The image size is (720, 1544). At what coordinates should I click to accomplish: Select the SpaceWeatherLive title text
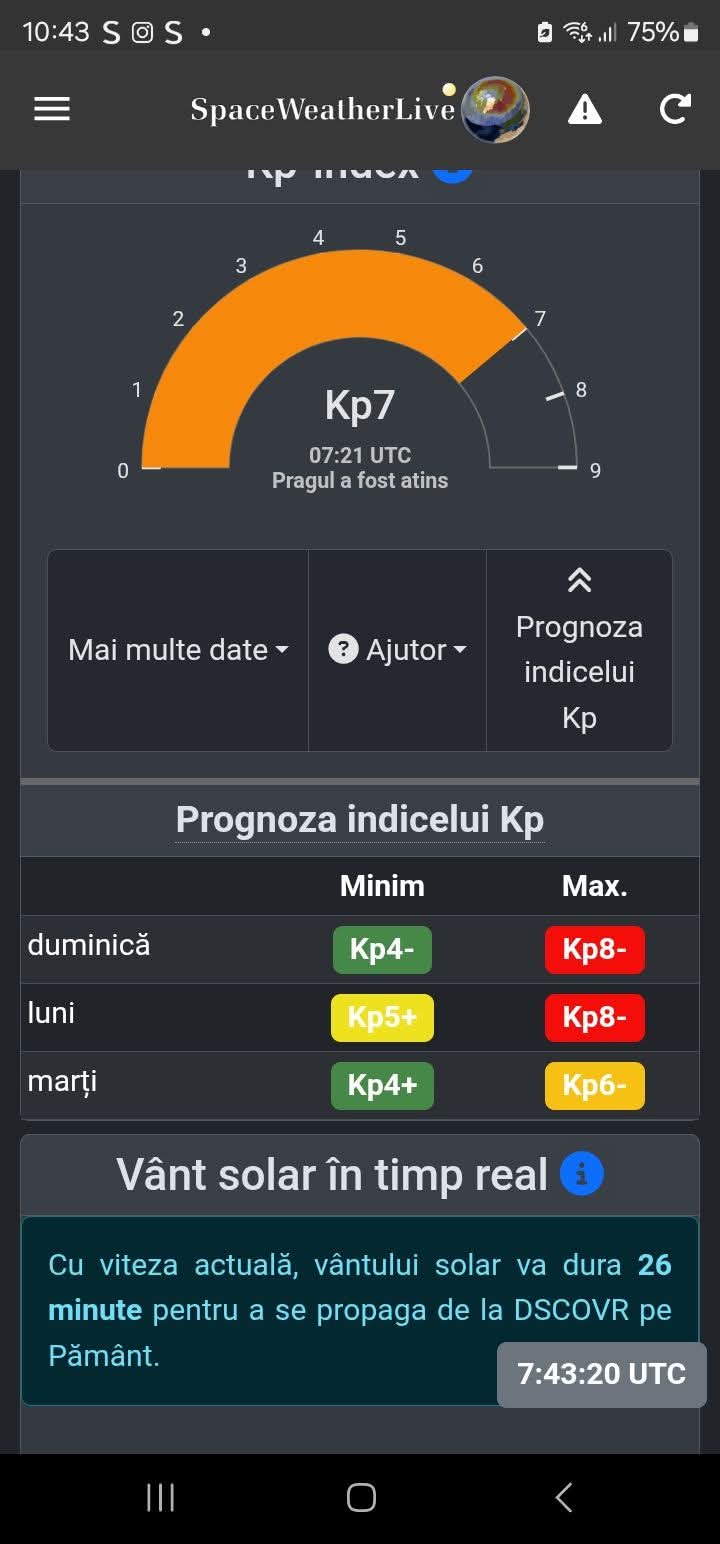tap(323, 110)
